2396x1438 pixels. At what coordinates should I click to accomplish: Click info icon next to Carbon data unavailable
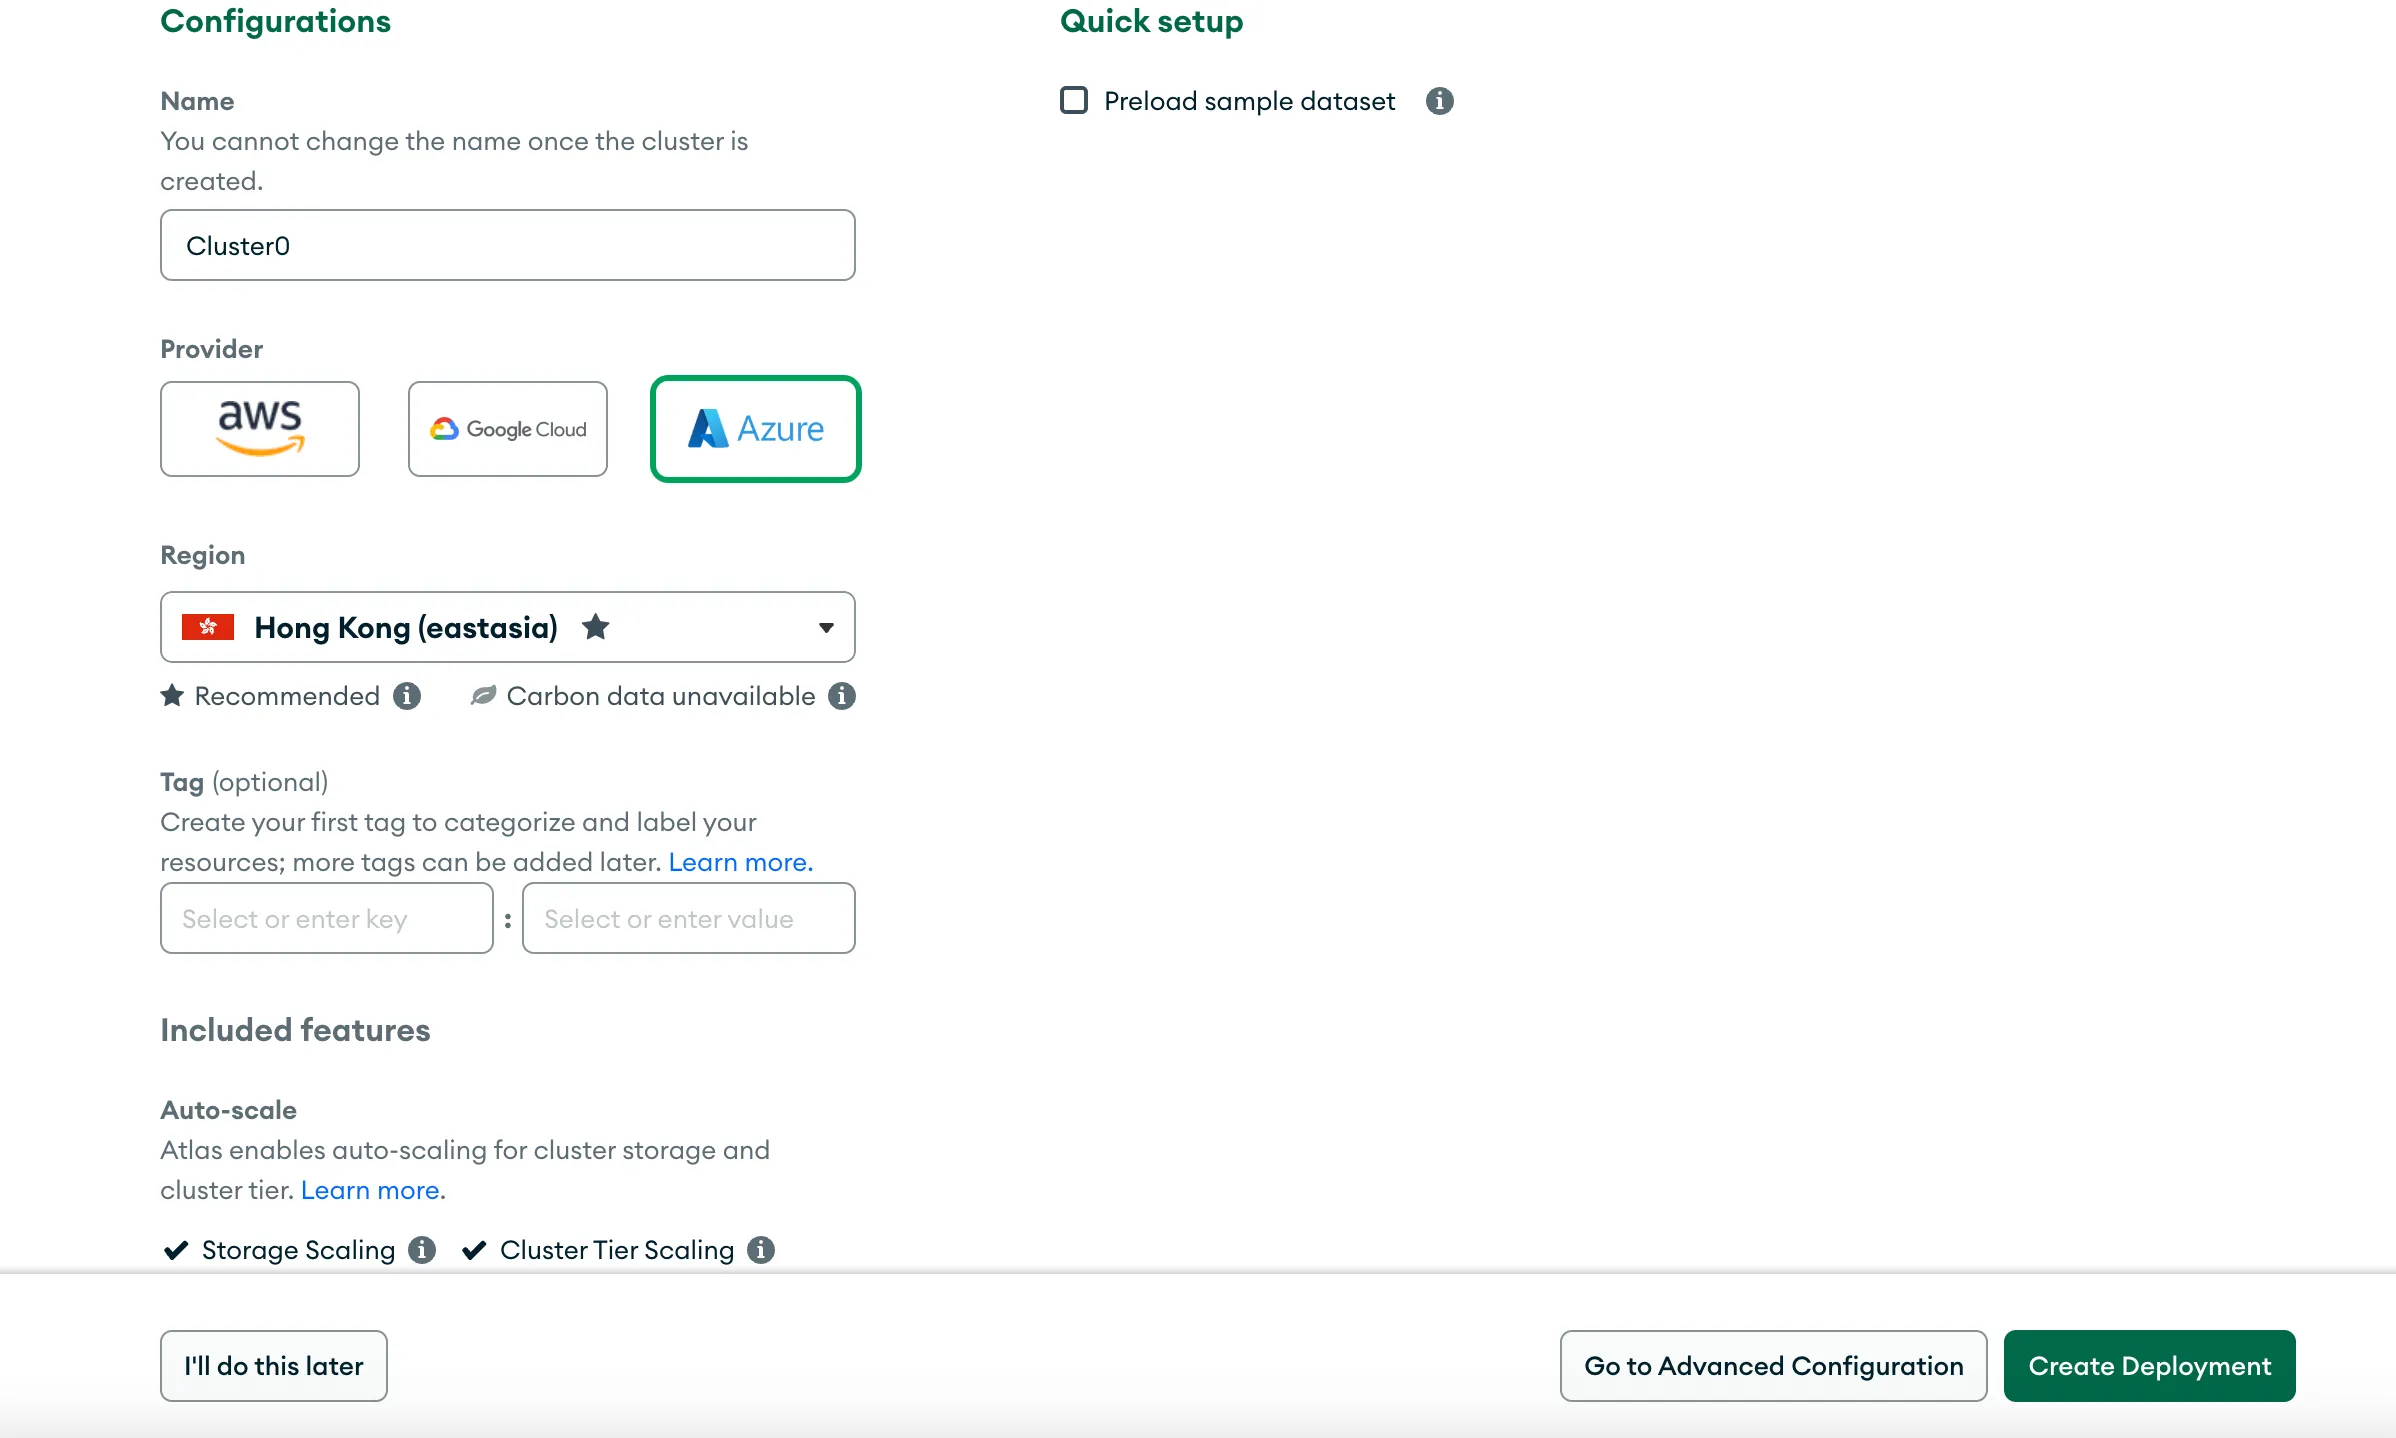coord(842,696)
